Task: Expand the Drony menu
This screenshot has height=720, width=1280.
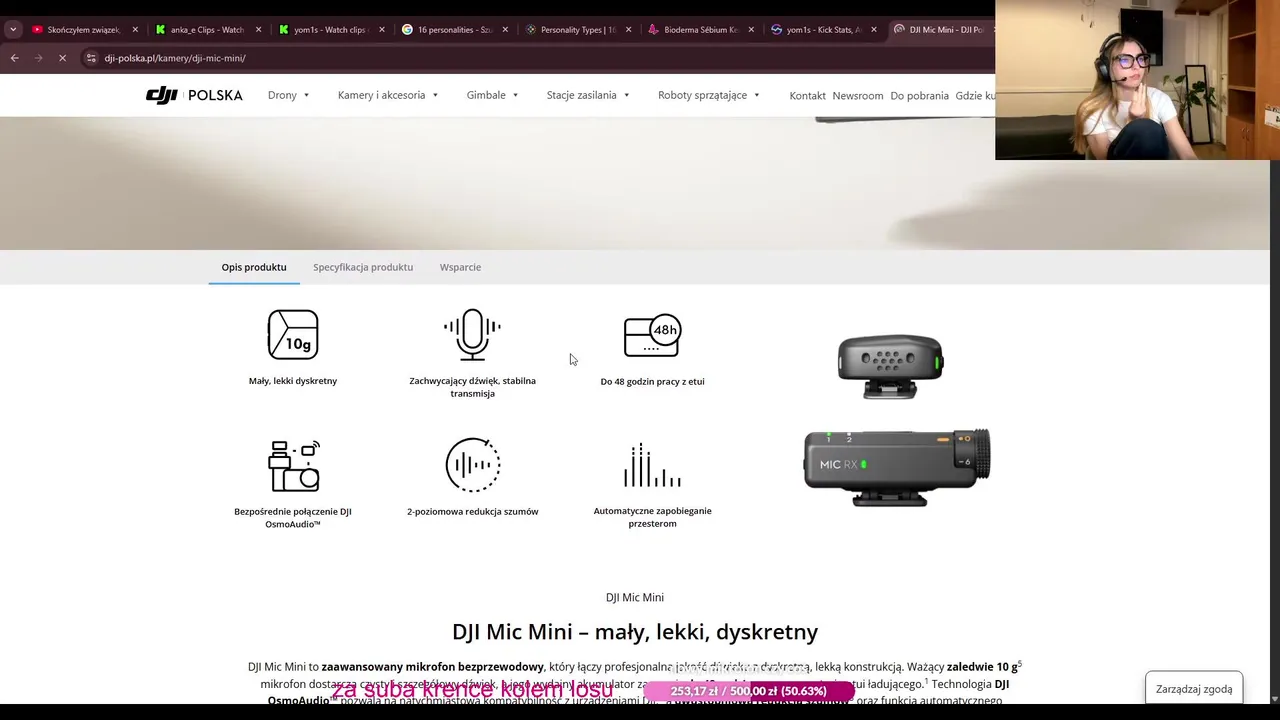Action: point(289,95)
